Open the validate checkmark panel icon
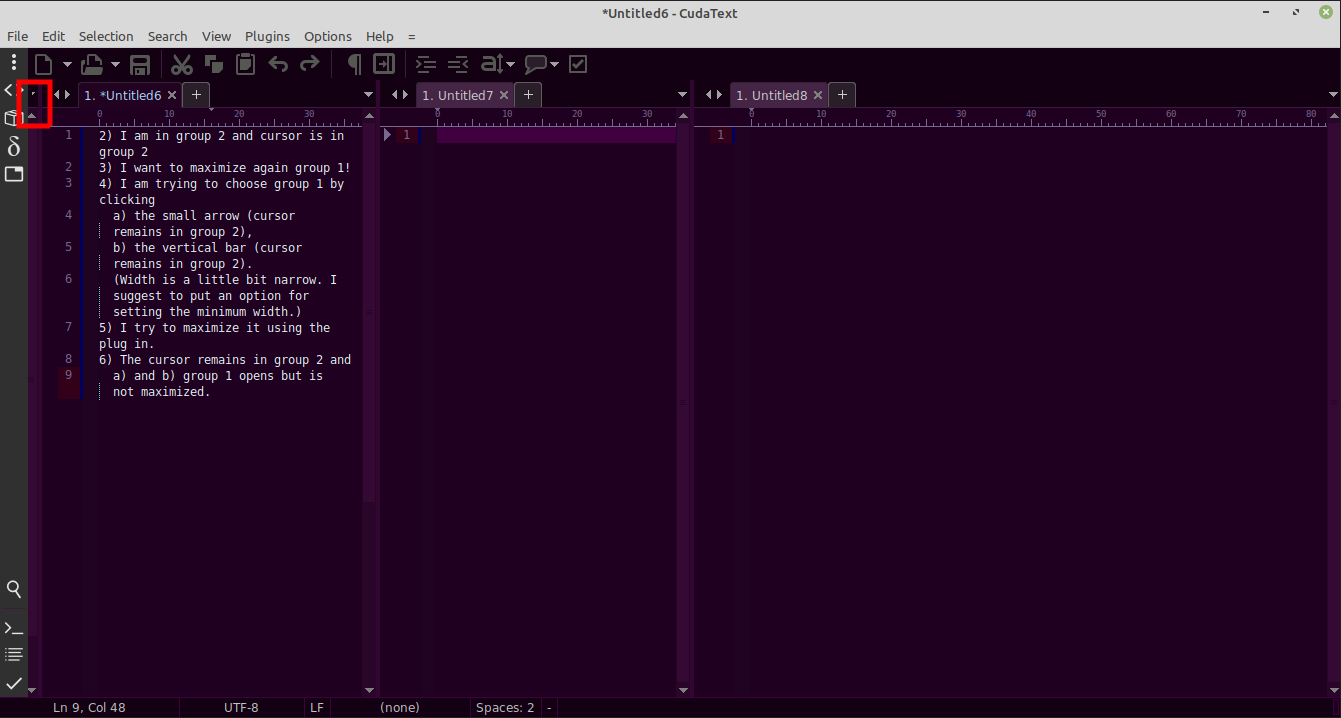Viewport: 1341px width, 718px height. pyautogui.click(x=14, y=683)
